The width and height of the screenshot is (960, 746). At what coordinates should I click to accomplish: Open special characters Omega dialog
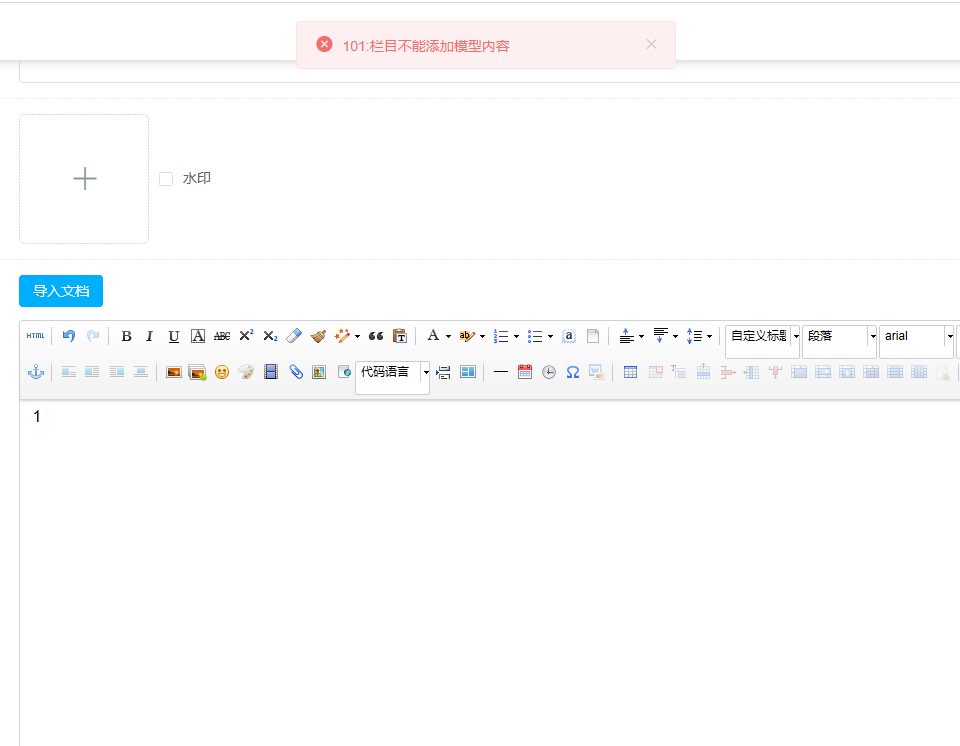[573, 372]
